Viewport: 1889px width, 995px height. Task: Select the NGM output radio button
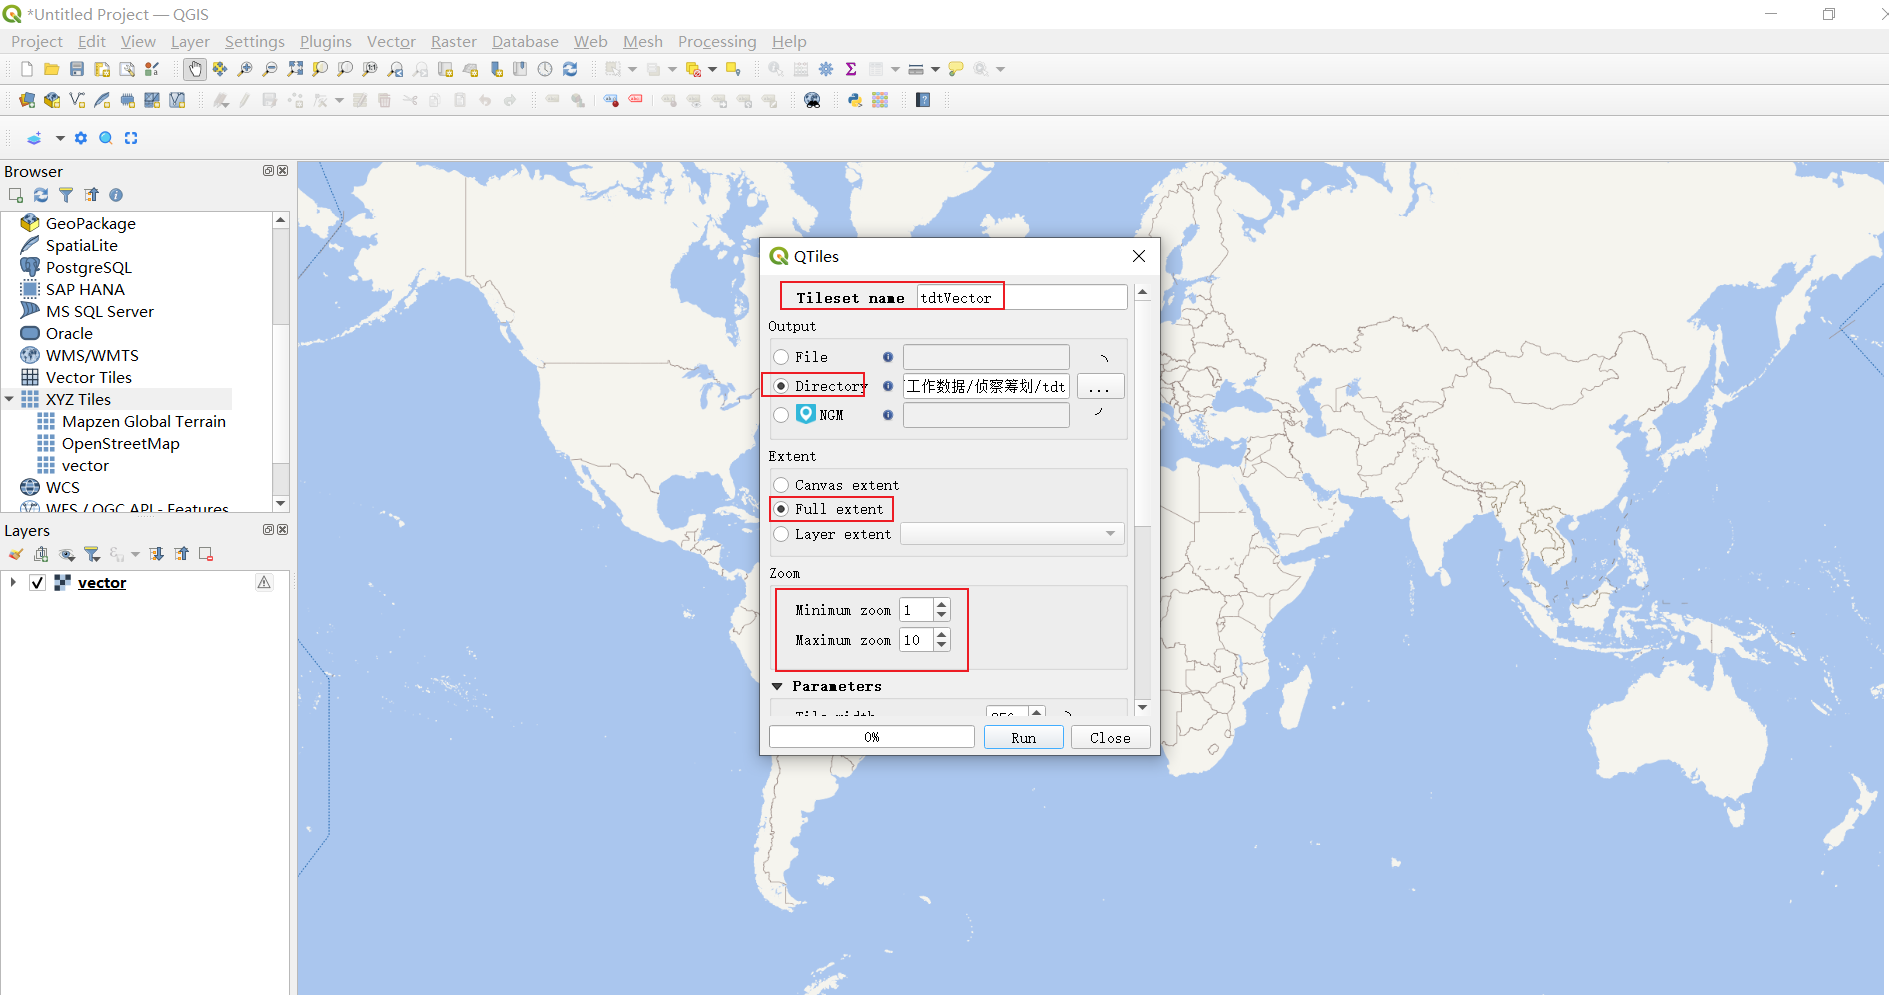pyautogui.click(x=781, y=415)
